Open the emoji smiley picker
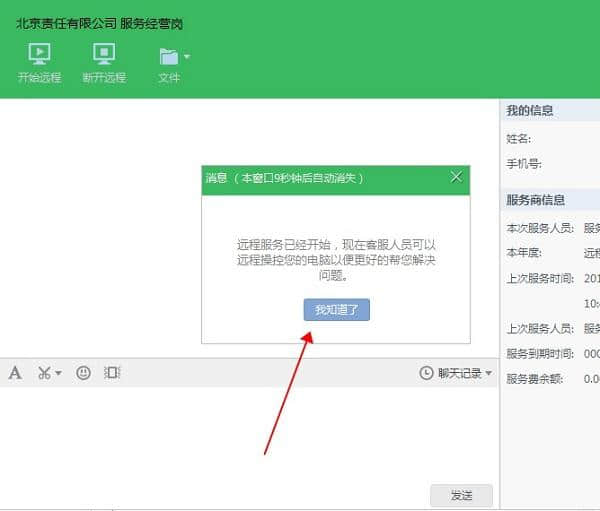The image size is (600, 511). pyautogui.click(x=83, y=373)
